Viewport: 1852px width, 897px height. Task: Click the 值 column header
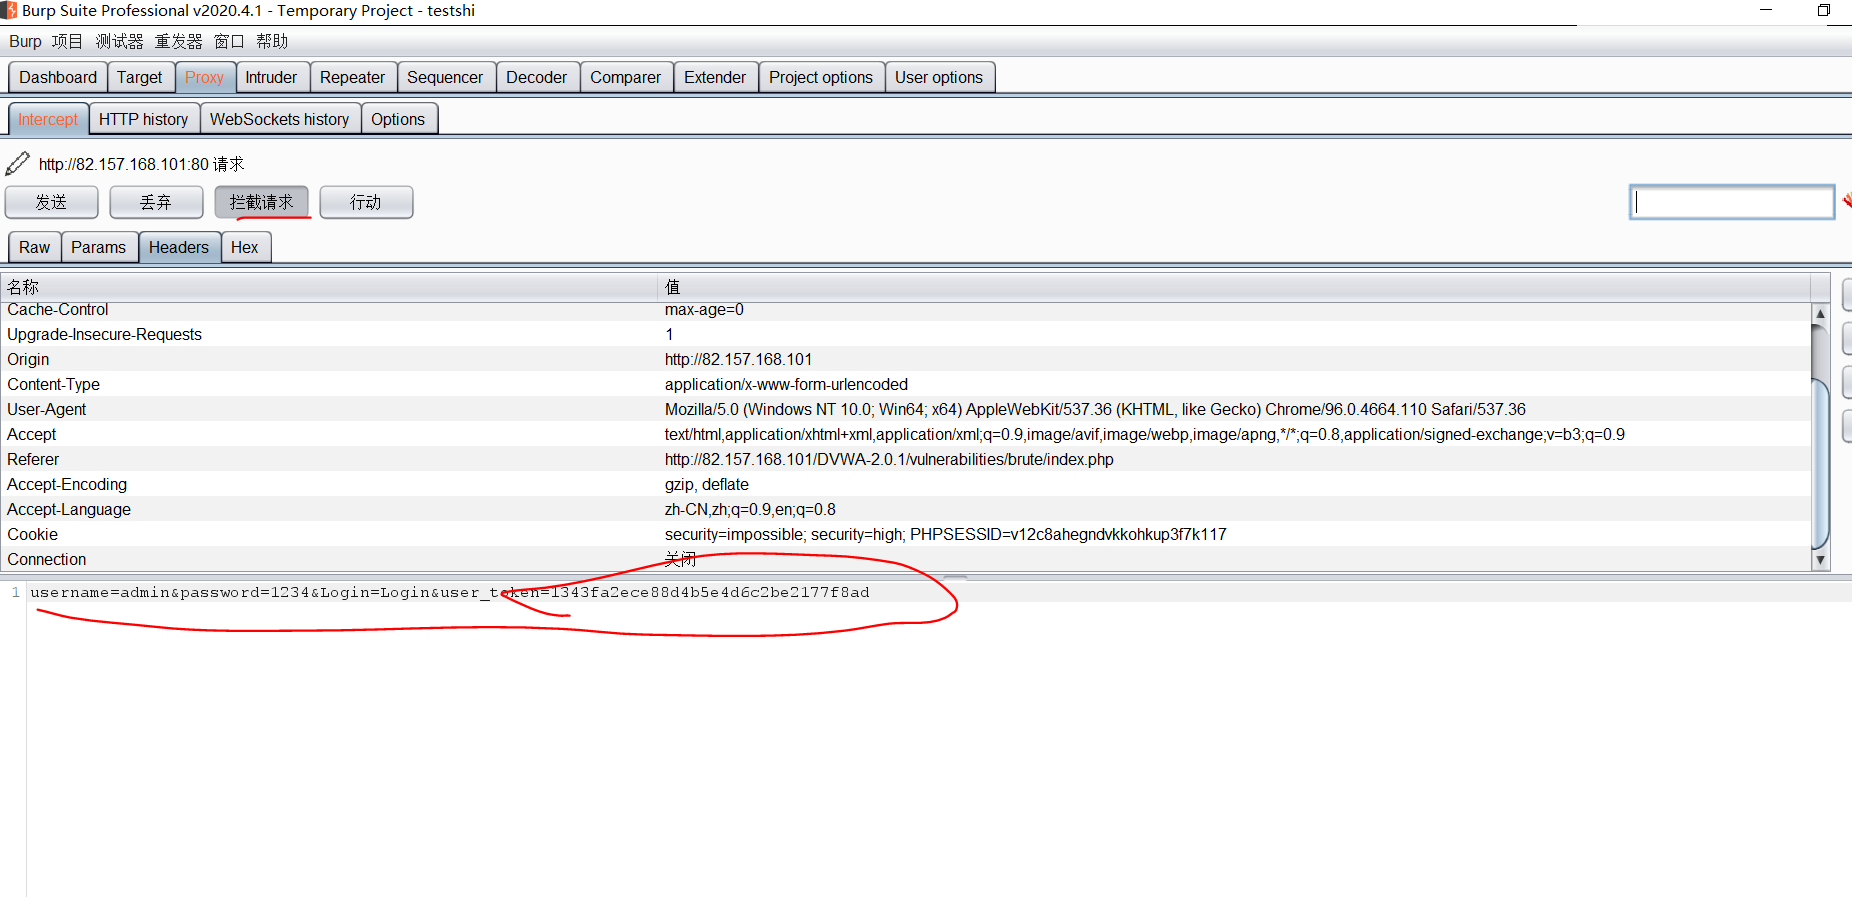[x=1234, y=287]
